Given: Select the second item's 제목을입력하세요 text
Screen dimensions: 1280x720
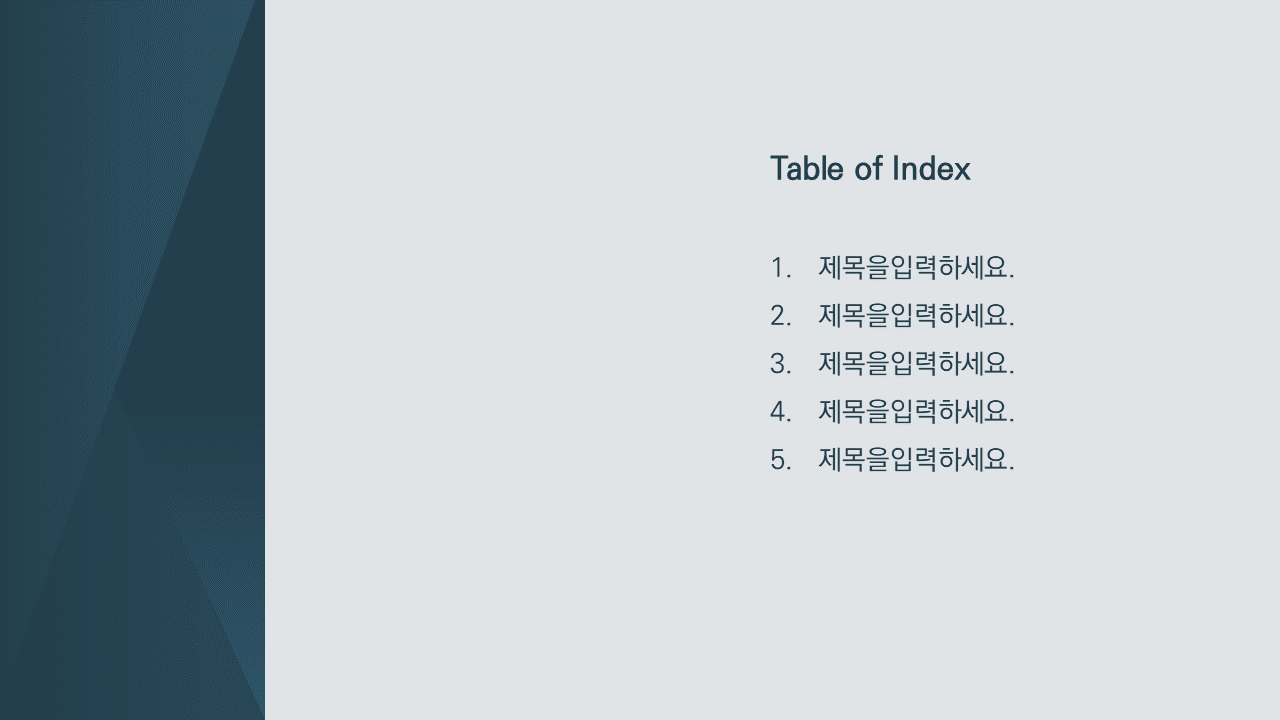Looking at the screenshot, I should click(x=916, y=316).
